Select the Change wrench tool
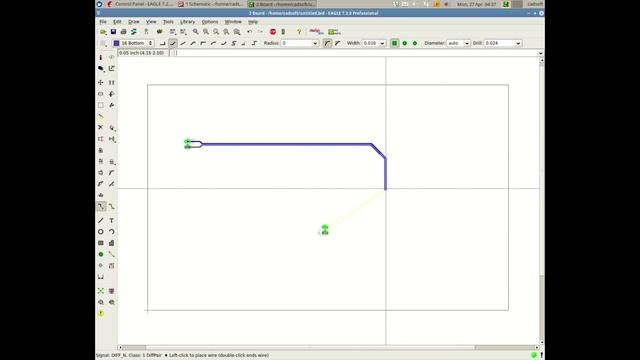This screenshot has width=640, height=360. pos(111,105)
